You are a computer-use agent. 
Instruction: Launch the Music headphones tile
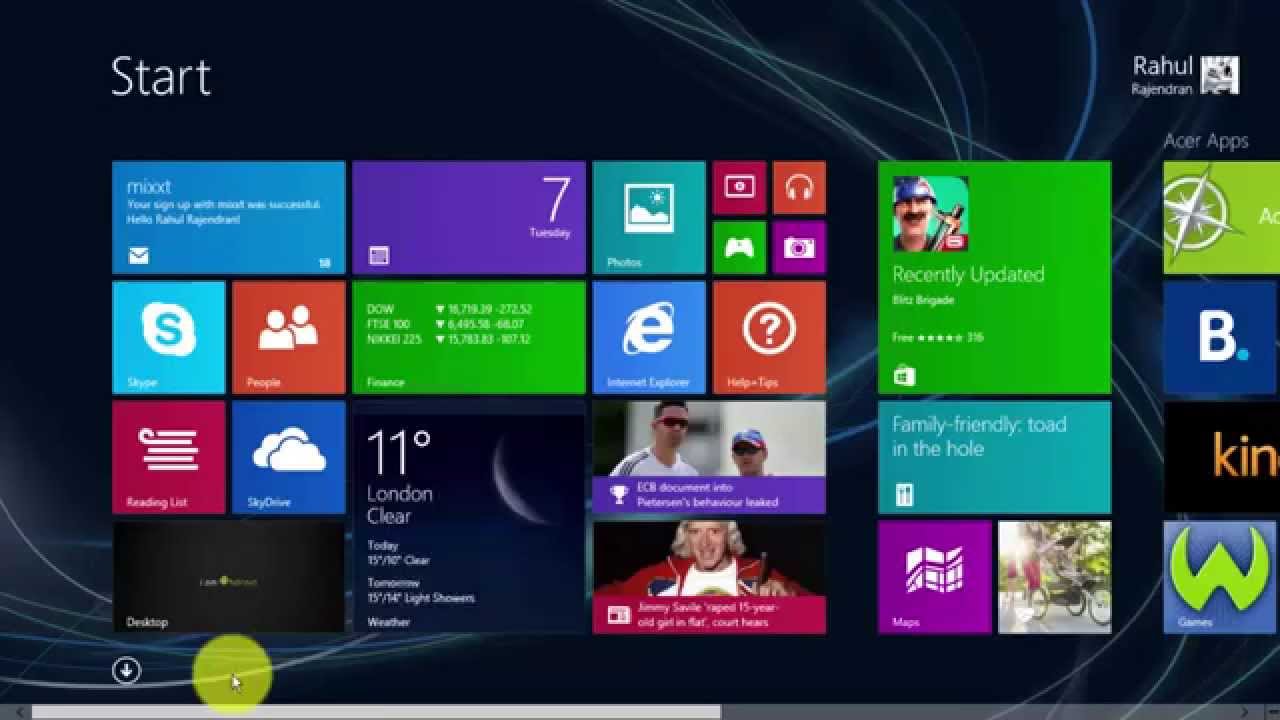pos(799,188)
